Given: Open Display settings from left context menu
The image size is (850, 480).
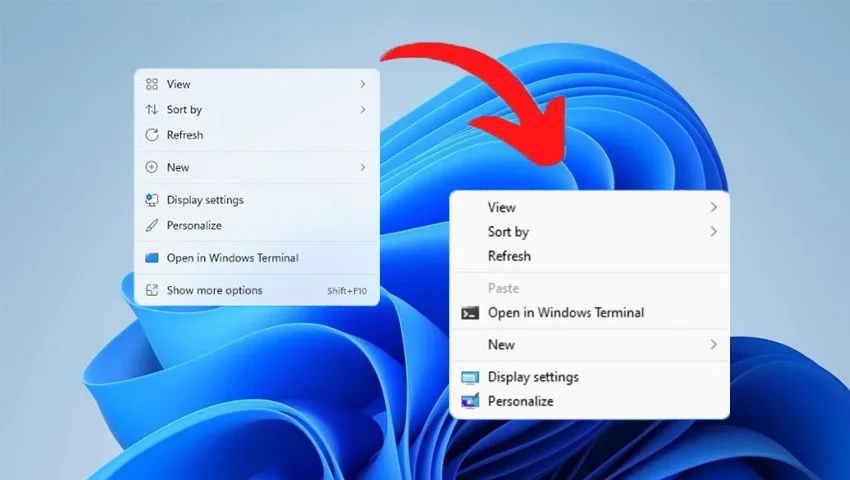Looking at the screenshot, I should (x=257, y=200).
